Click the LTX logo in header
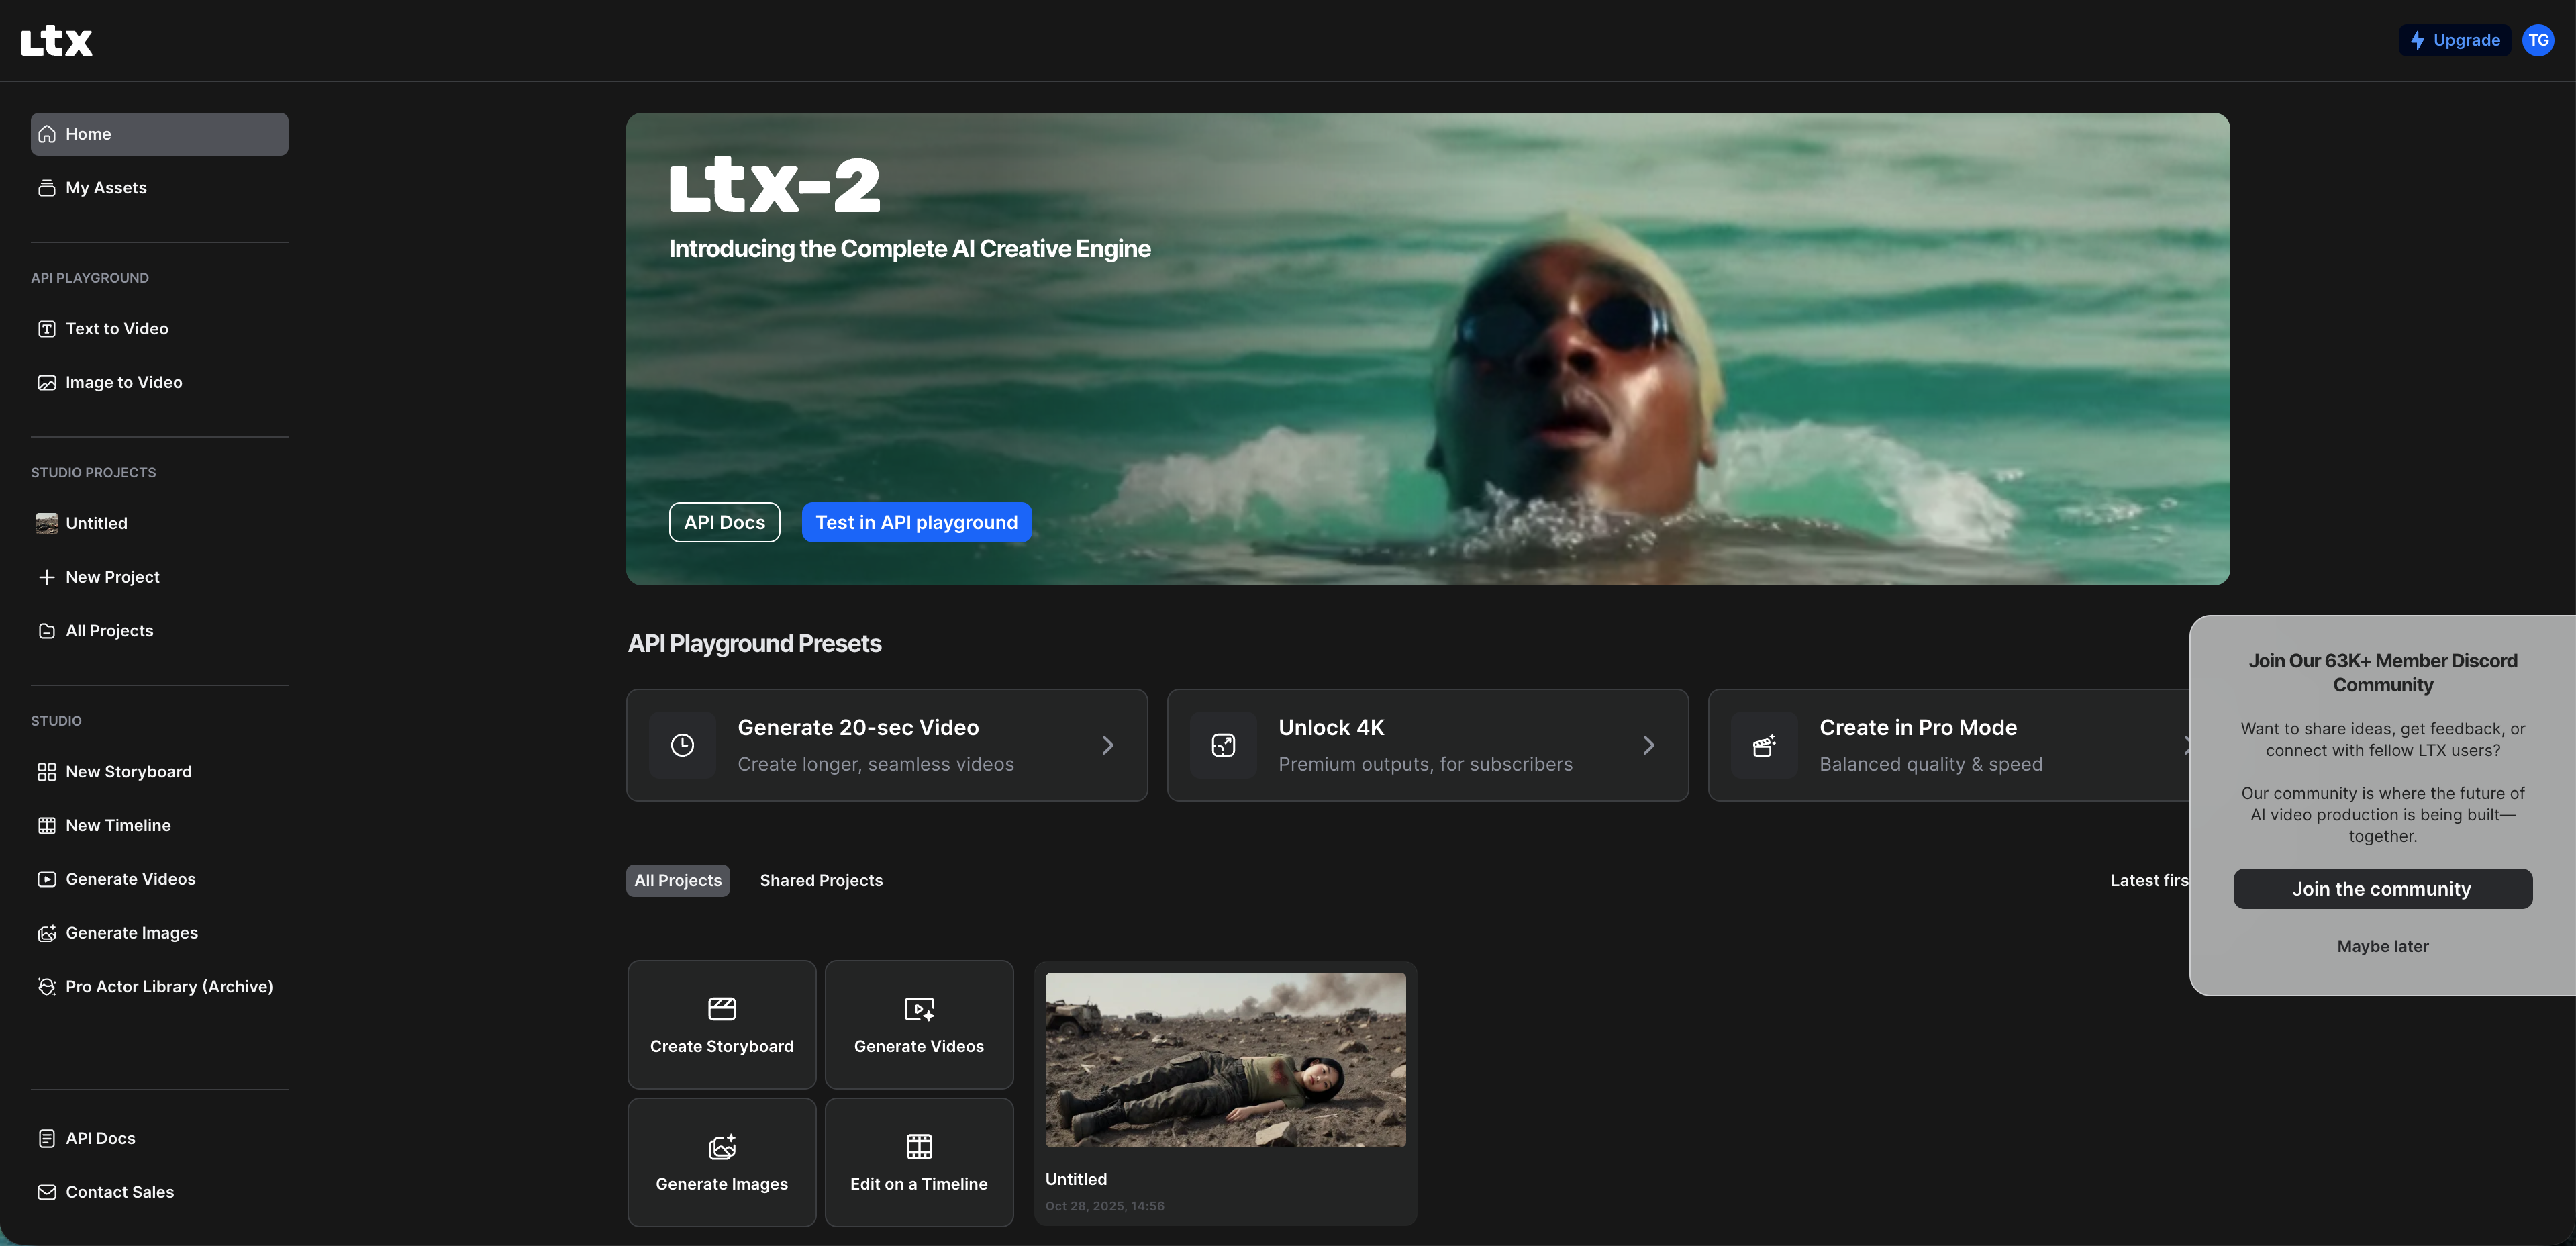2576x1246 pixels. tap(56, 41)
